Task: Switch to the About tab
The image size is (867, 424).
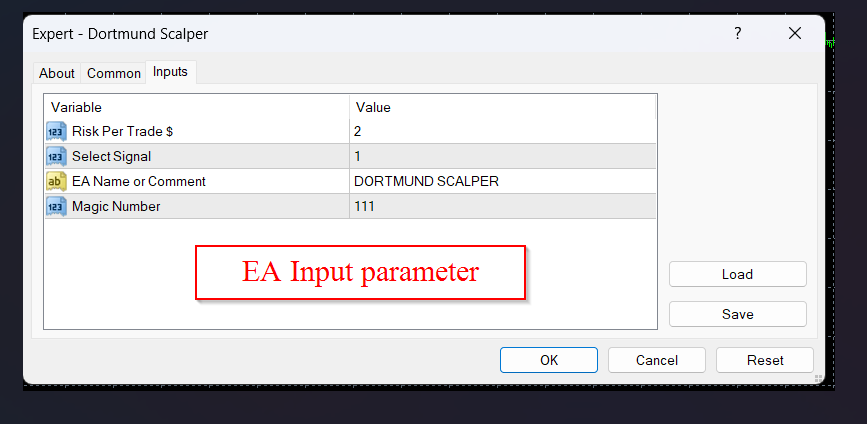Action: [x=57, y=73]
